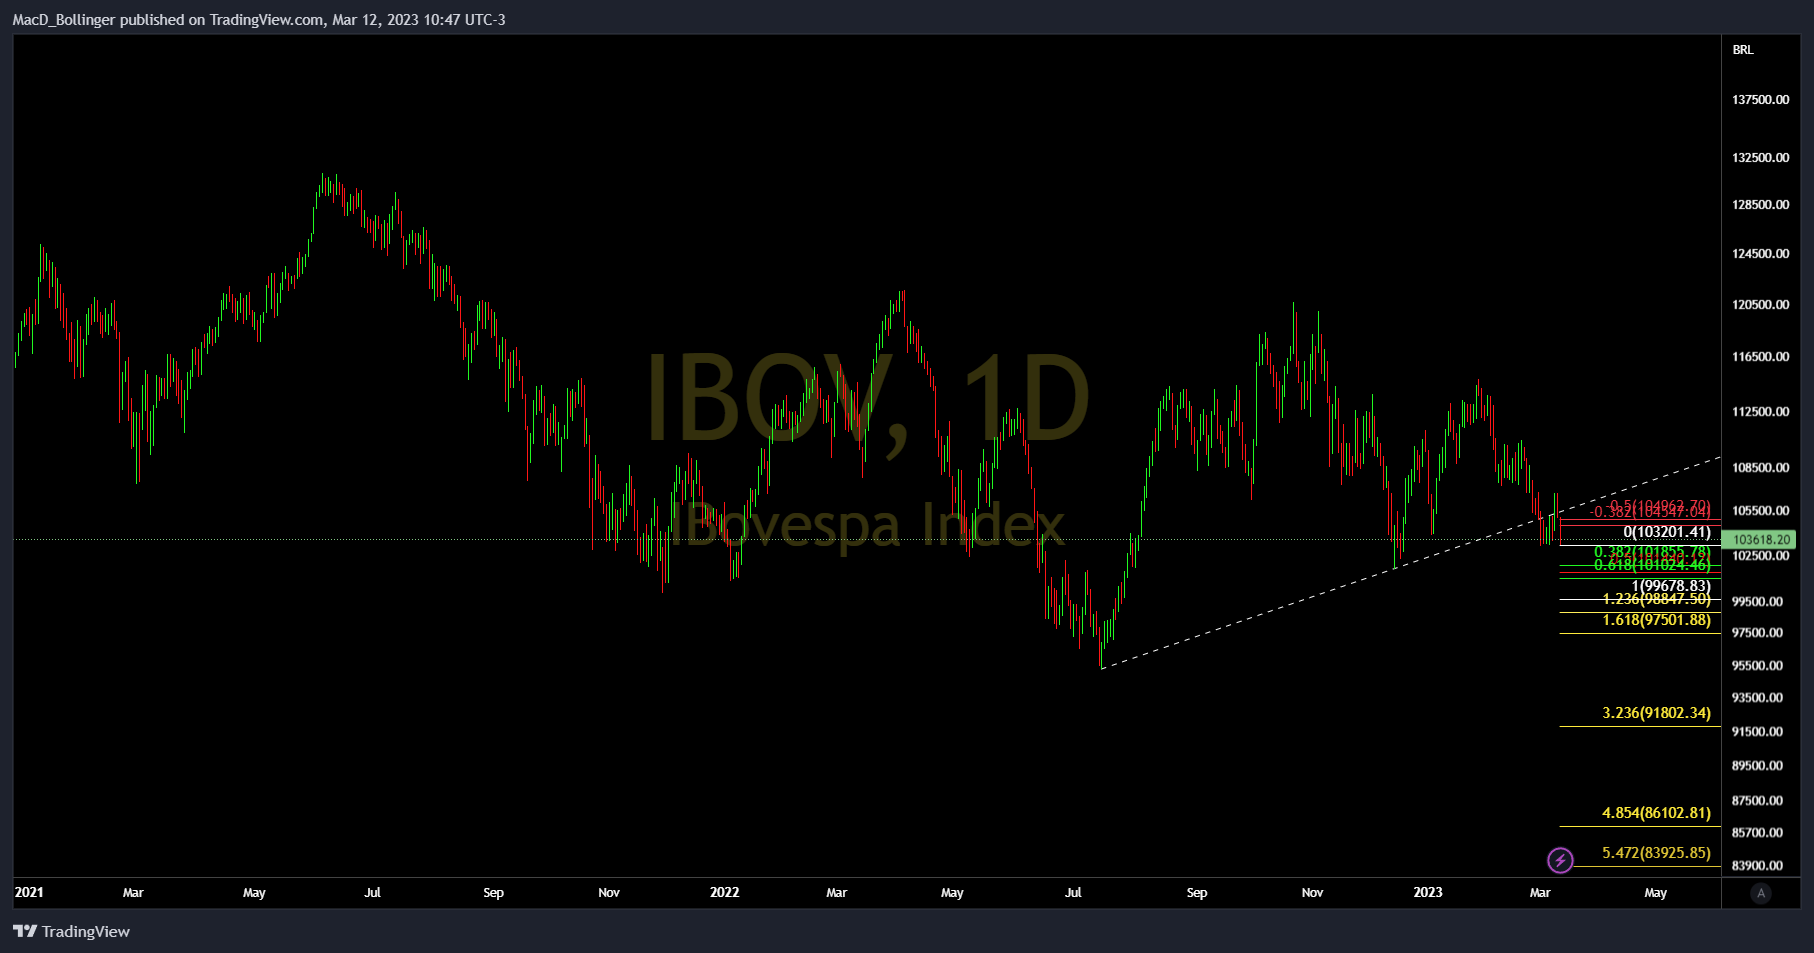
Task: Select the 1.618(97501.88) Fibonacci label
Action: click(x=1656, y=620)
